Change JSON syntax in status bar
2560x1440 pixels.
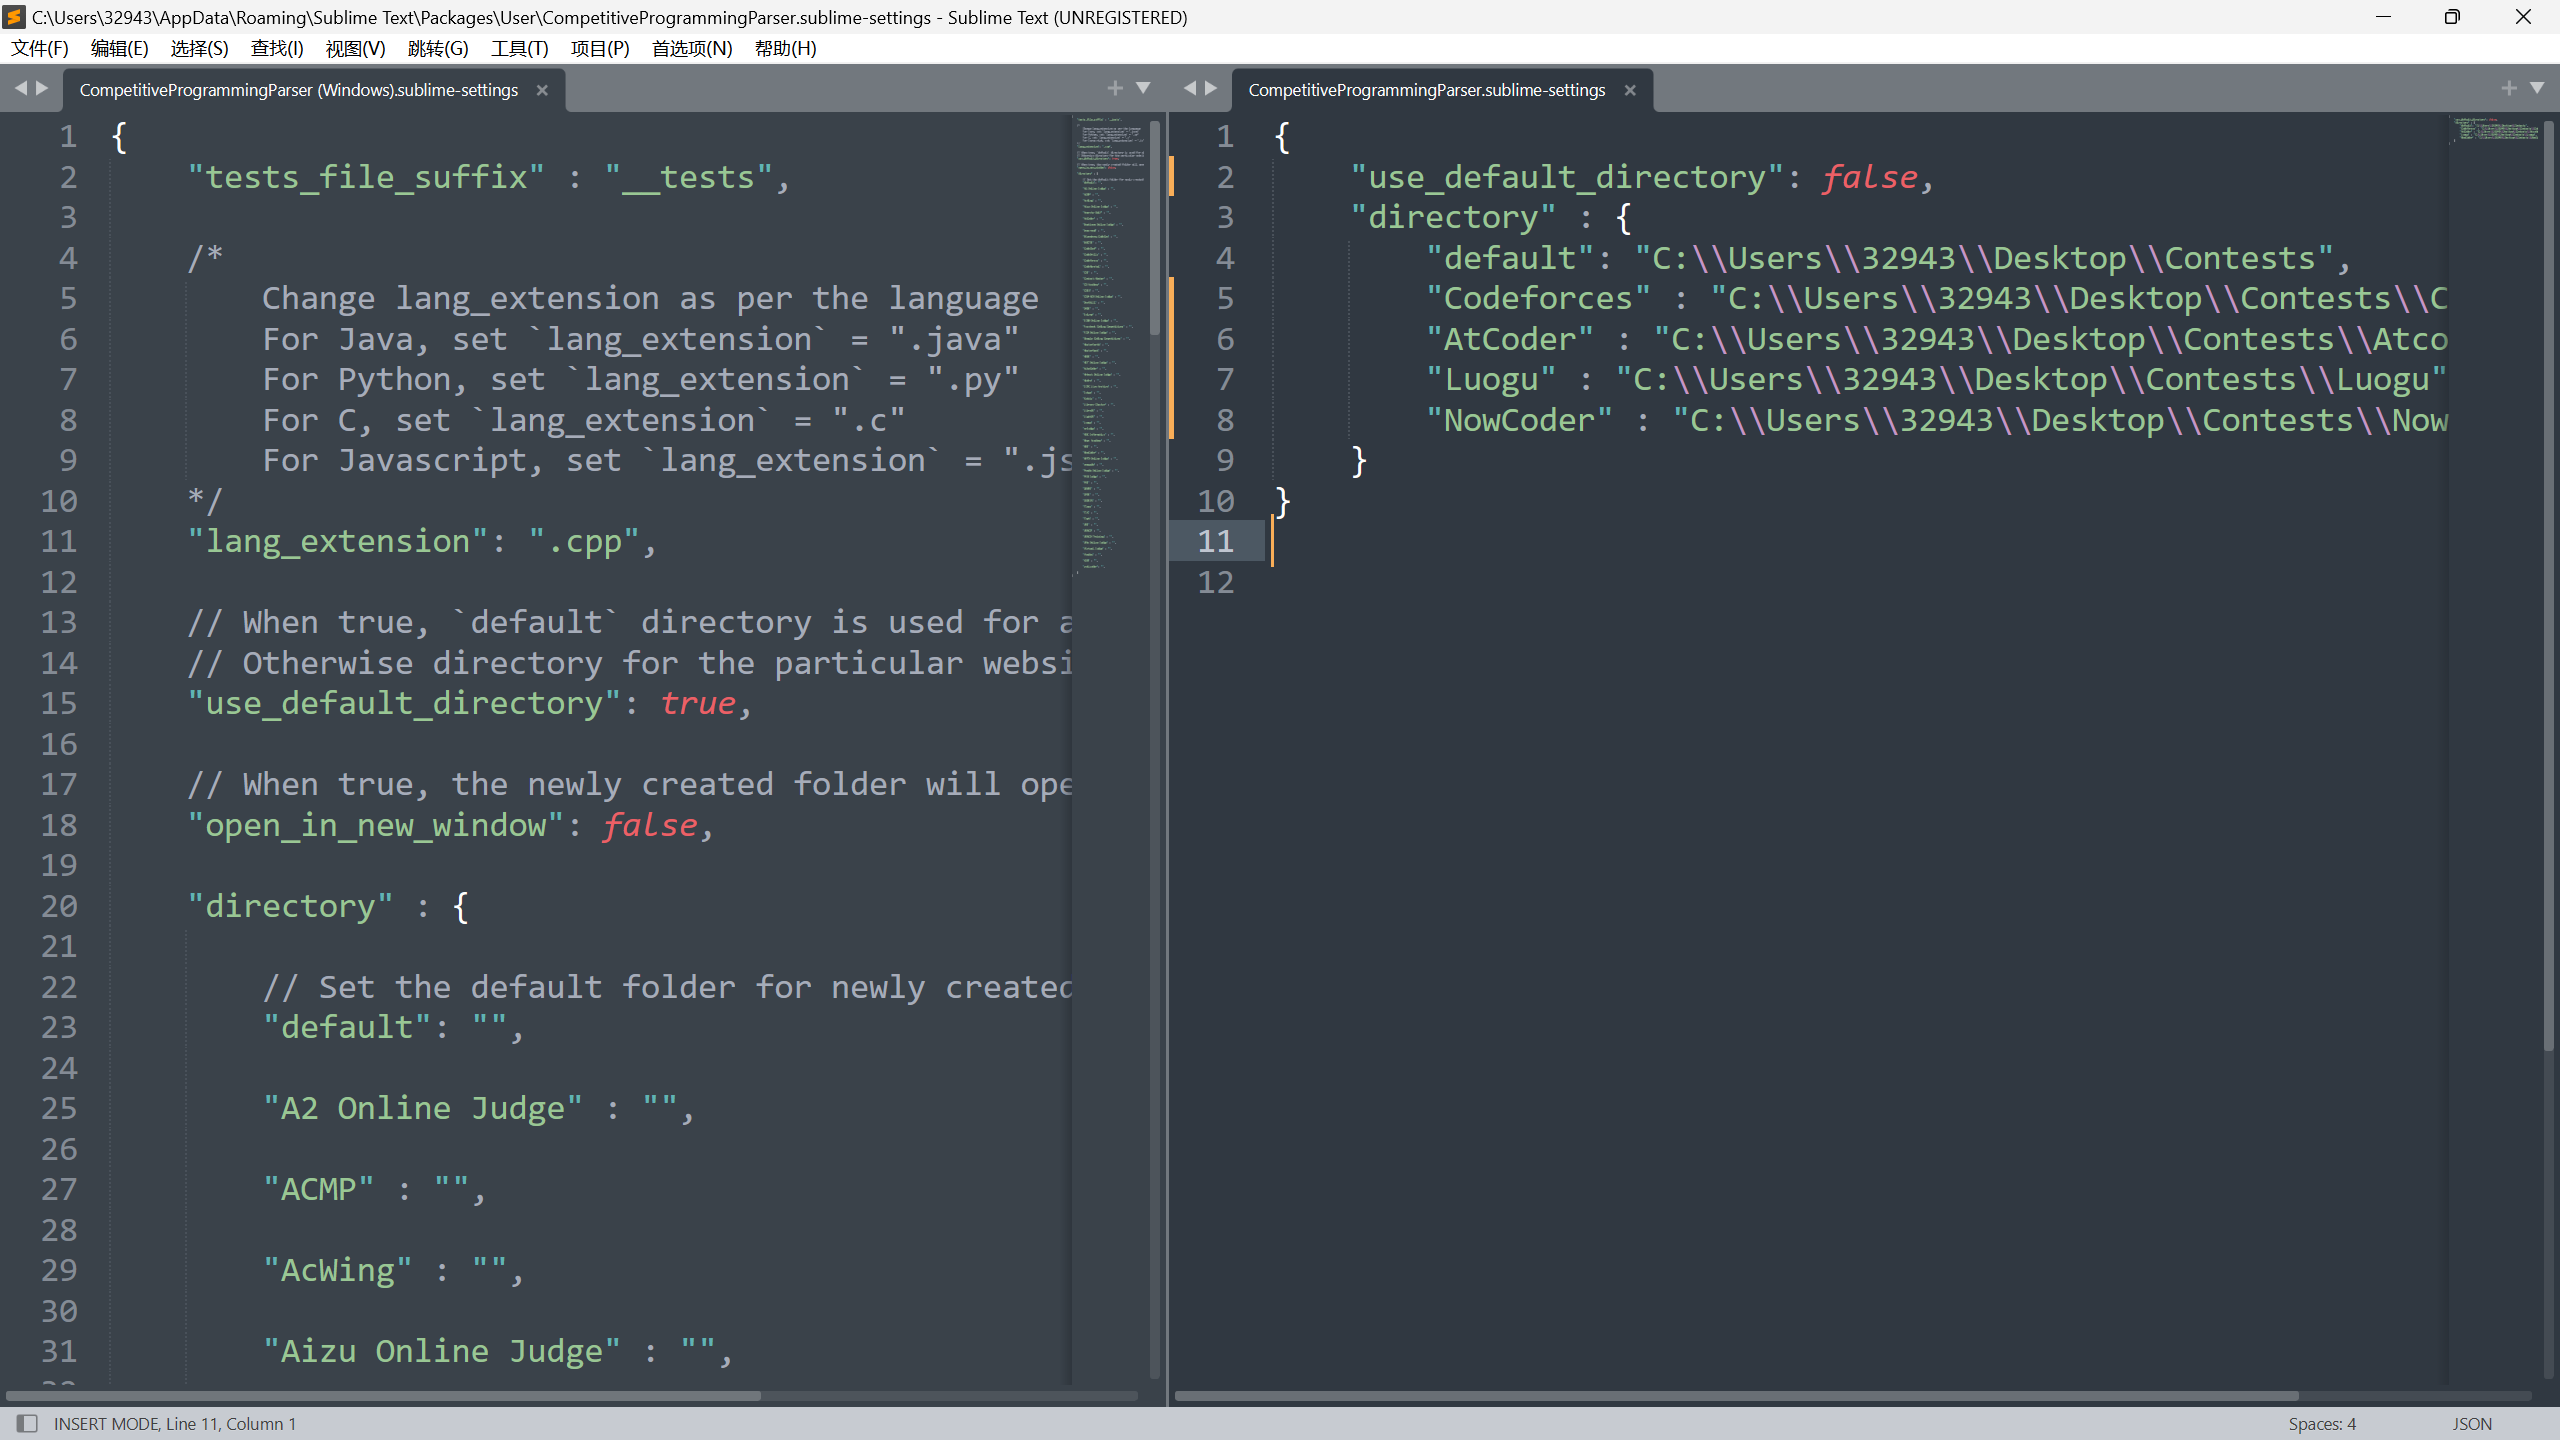tap(2472, 1423)
